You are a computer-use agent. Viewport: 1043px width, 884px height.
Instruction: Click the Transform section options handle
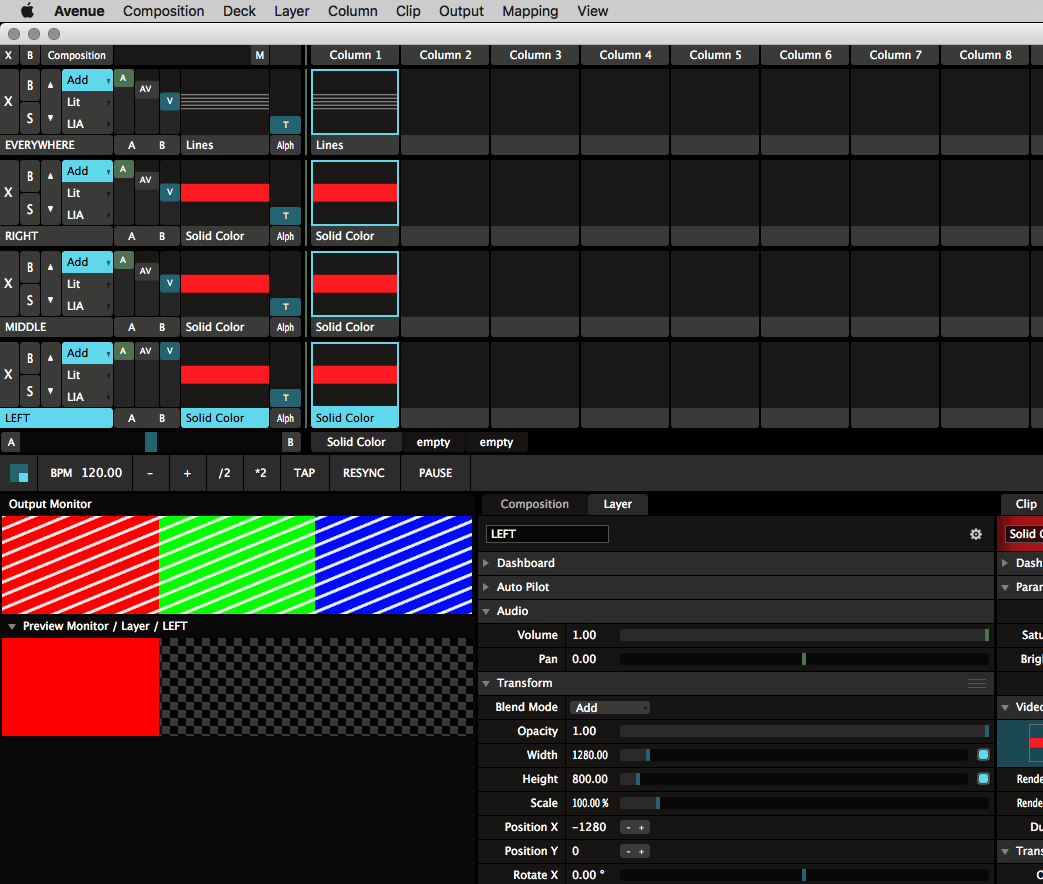[977, 683]
